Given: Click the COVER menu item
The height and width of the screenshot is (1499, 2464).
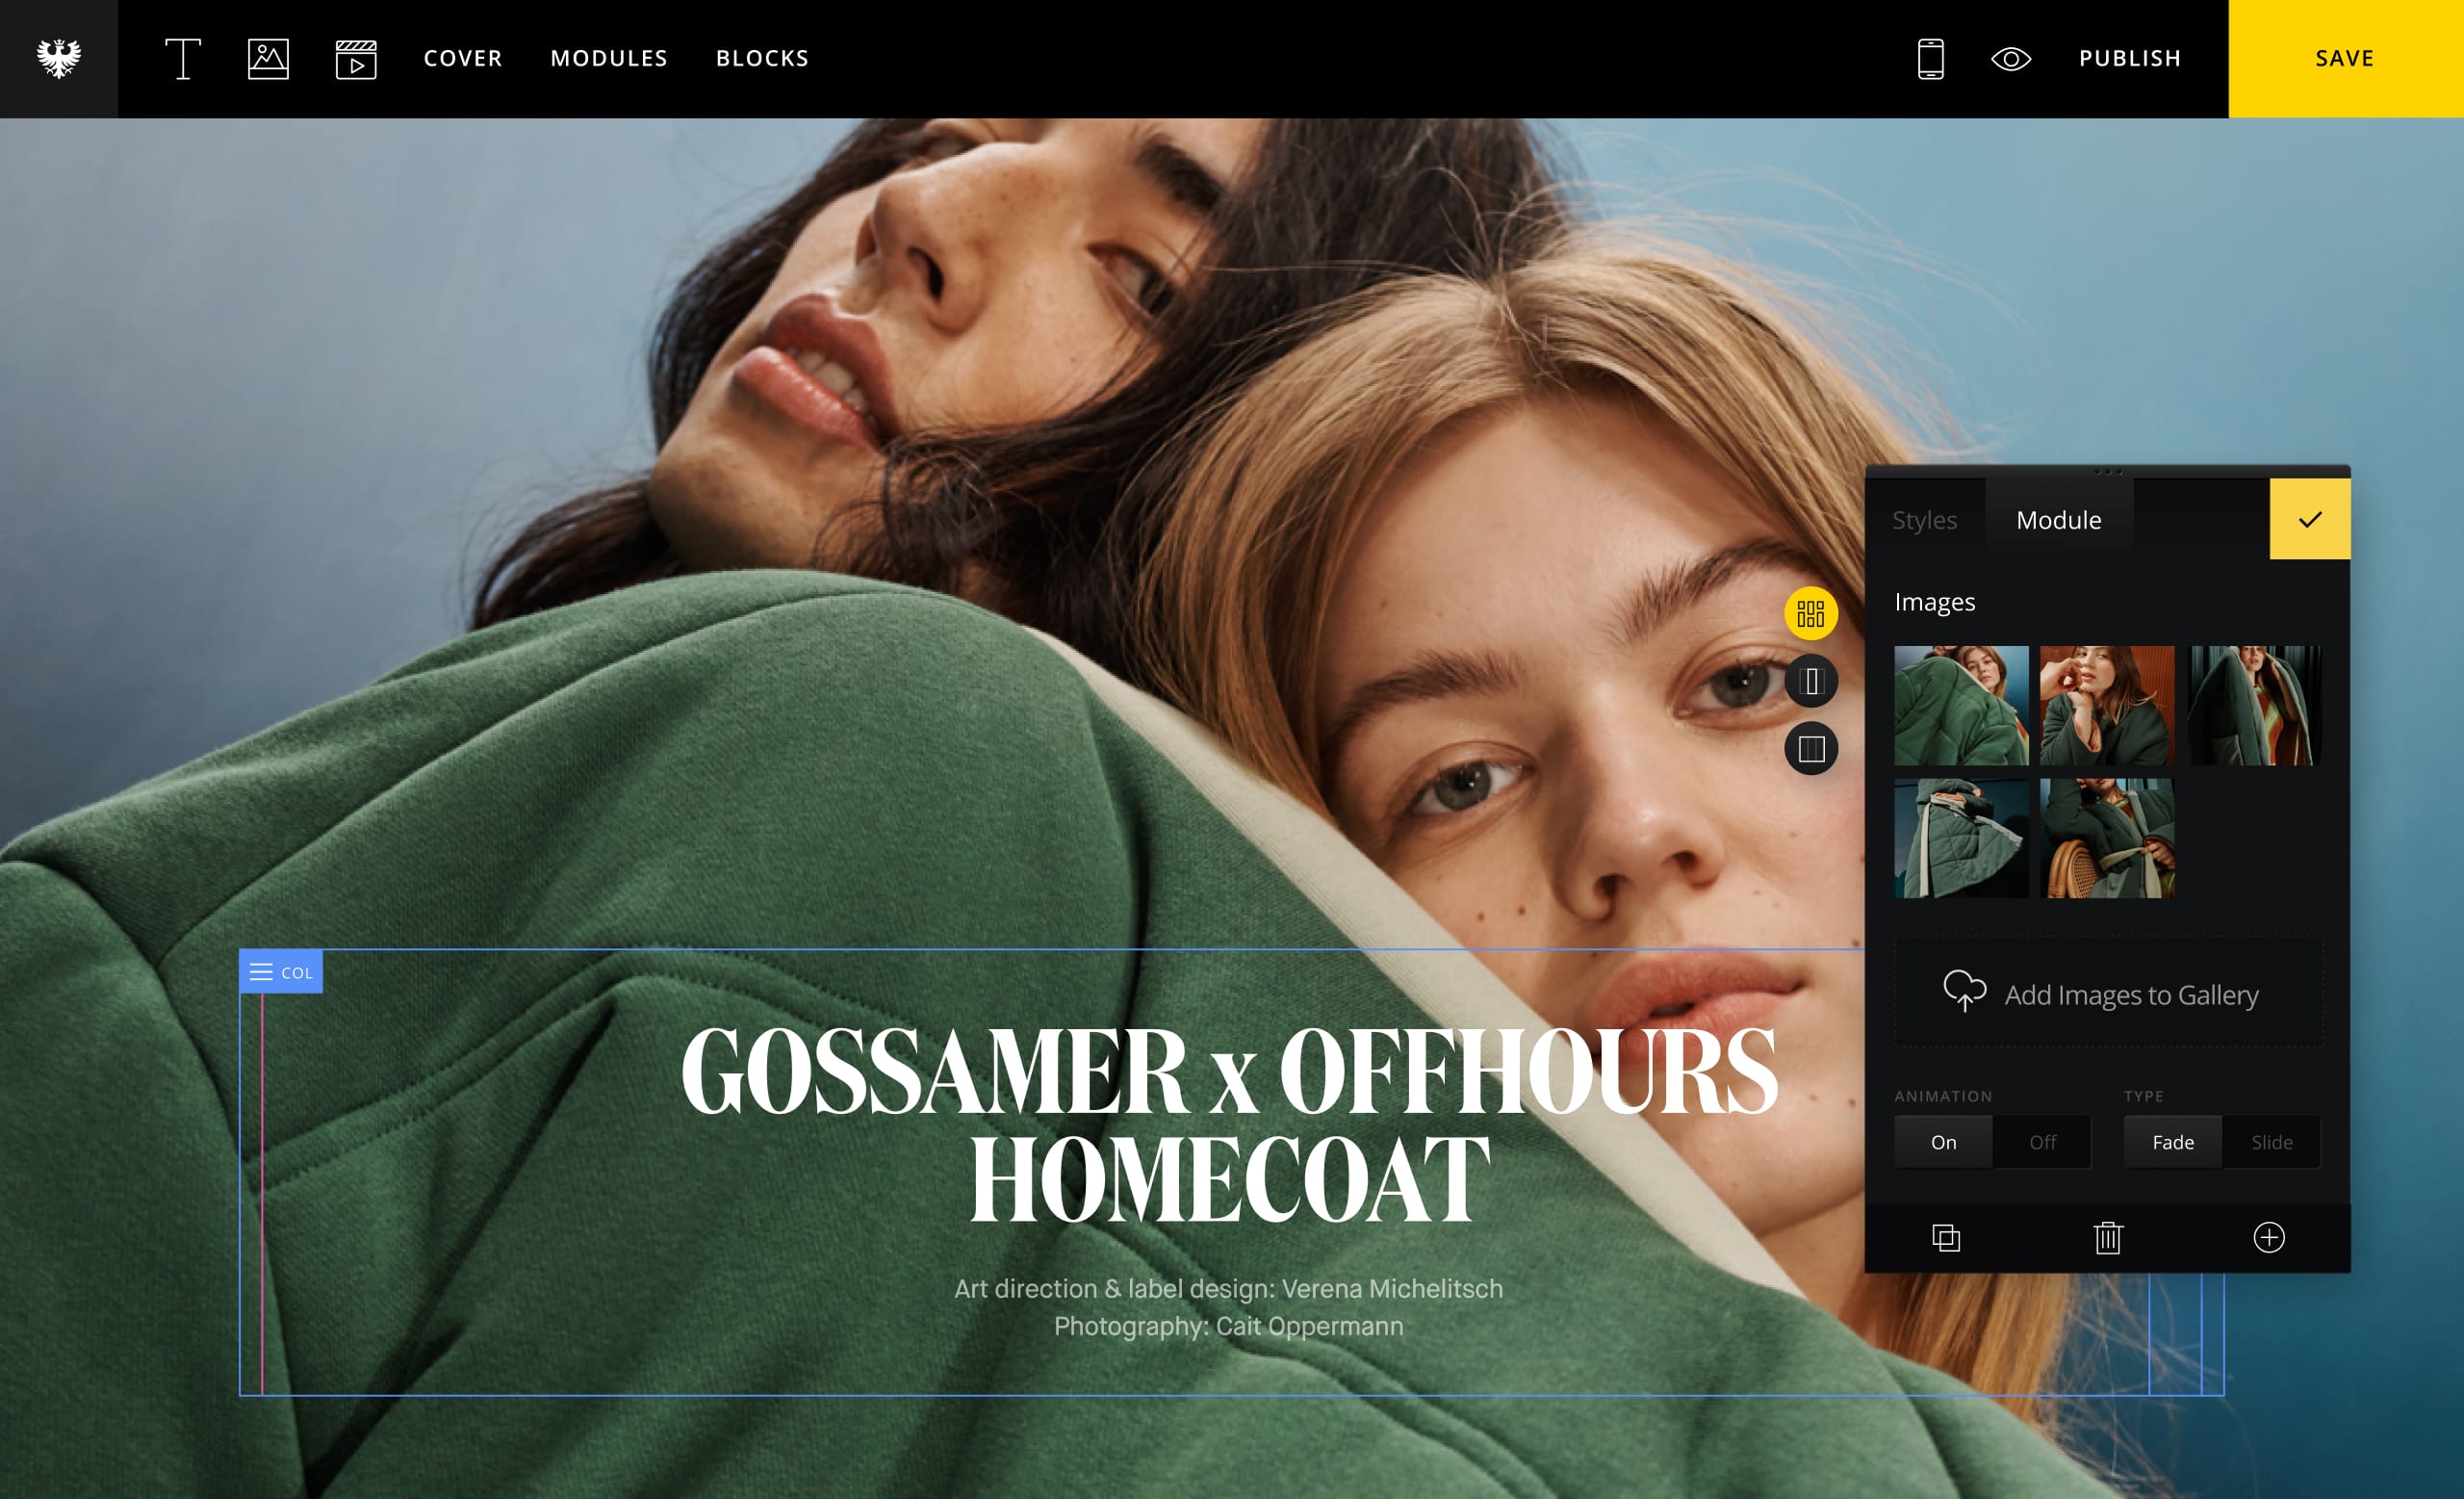Looking at the screenshot, I should click(x=463, y=58).
